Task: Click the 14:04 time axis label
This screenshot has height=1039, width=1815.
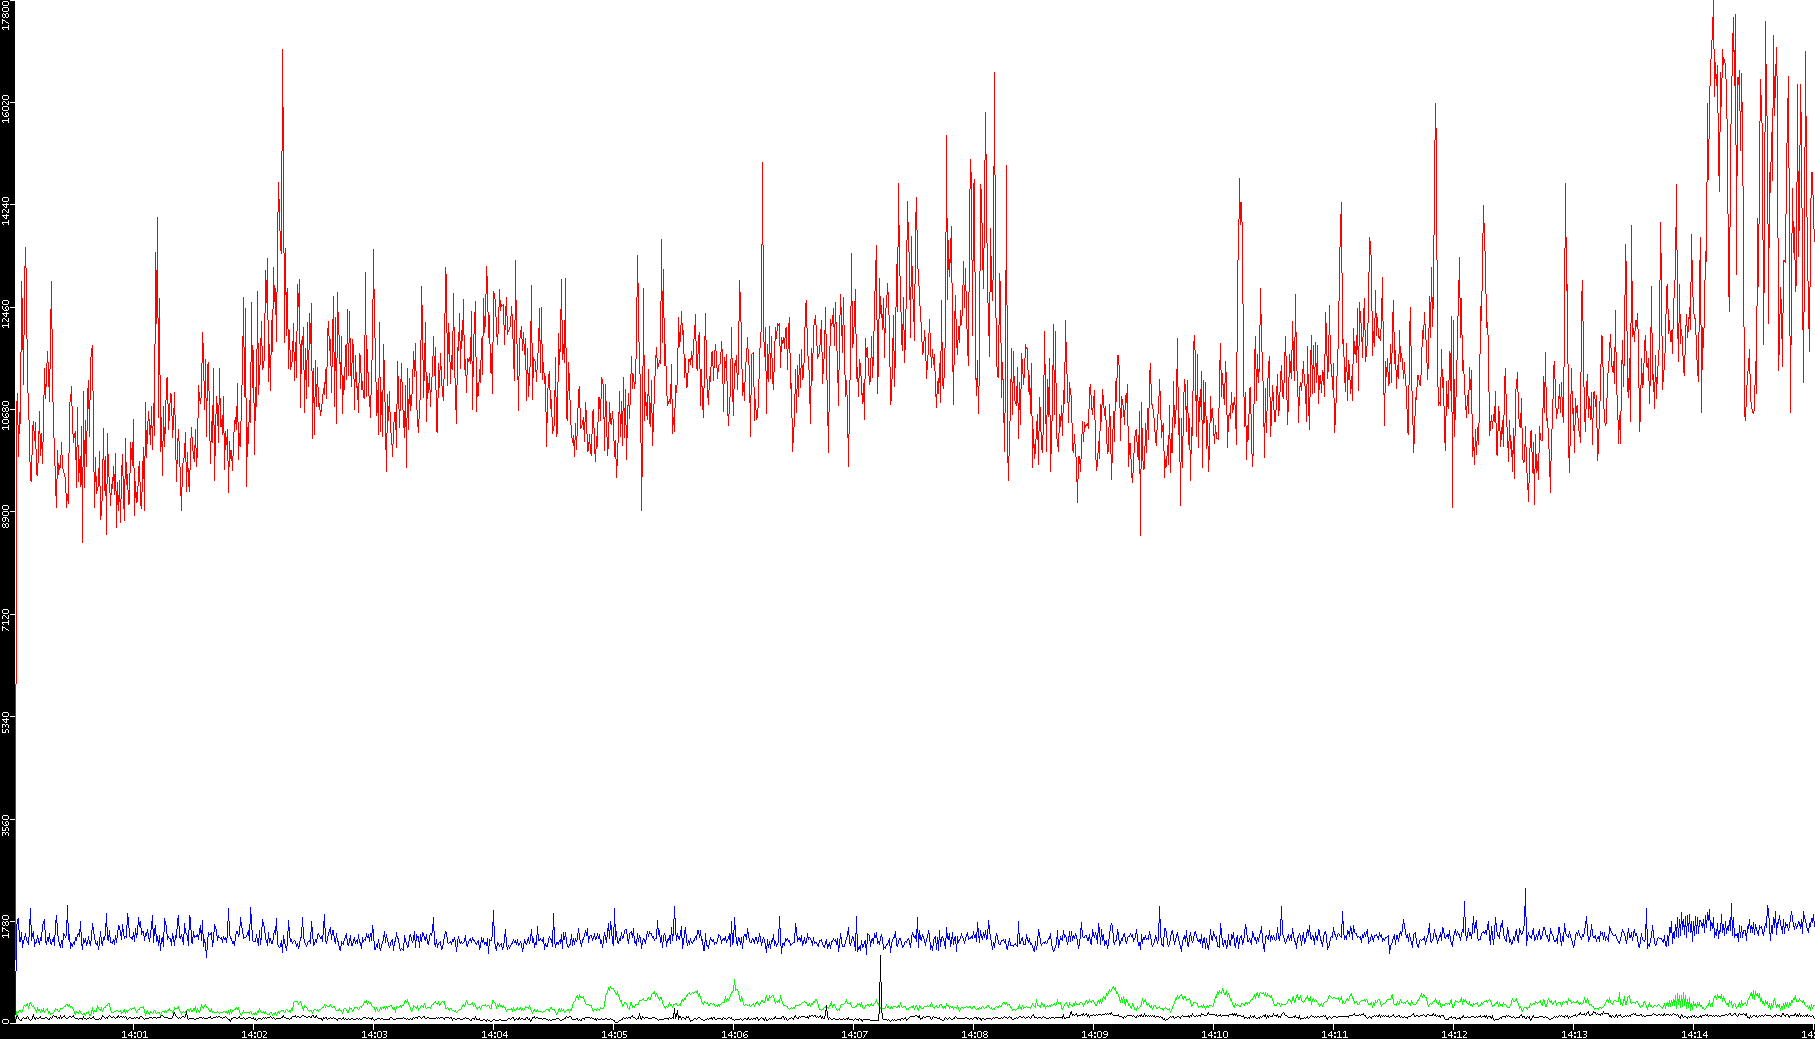Action: click(494, 1034)
